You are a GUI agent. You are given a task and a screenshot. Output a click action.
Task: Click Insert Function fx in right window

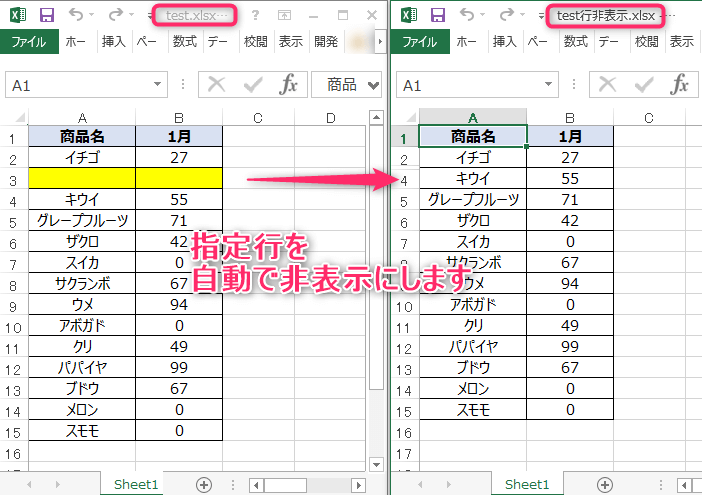(x=679, y=85)
